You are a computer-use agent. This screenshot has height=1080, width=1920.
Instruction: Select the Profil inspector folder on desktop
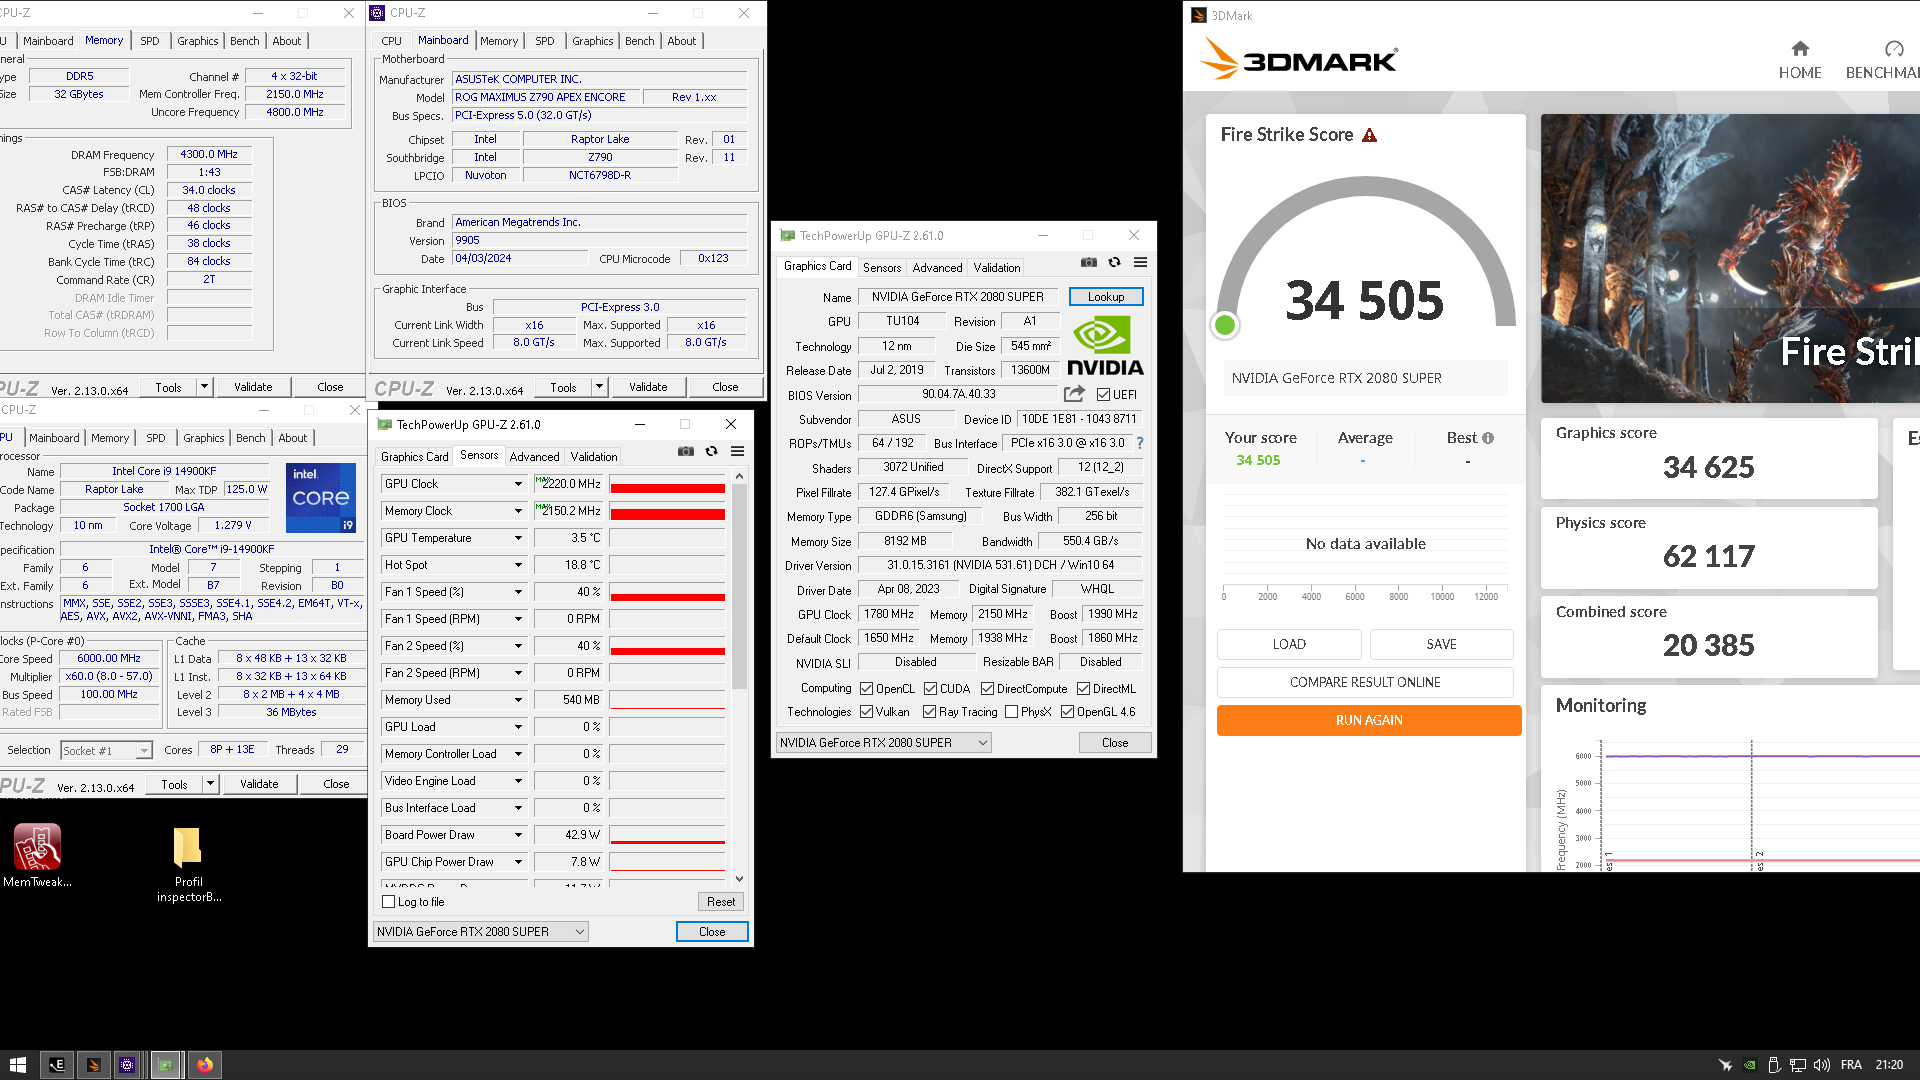point(188,865)
